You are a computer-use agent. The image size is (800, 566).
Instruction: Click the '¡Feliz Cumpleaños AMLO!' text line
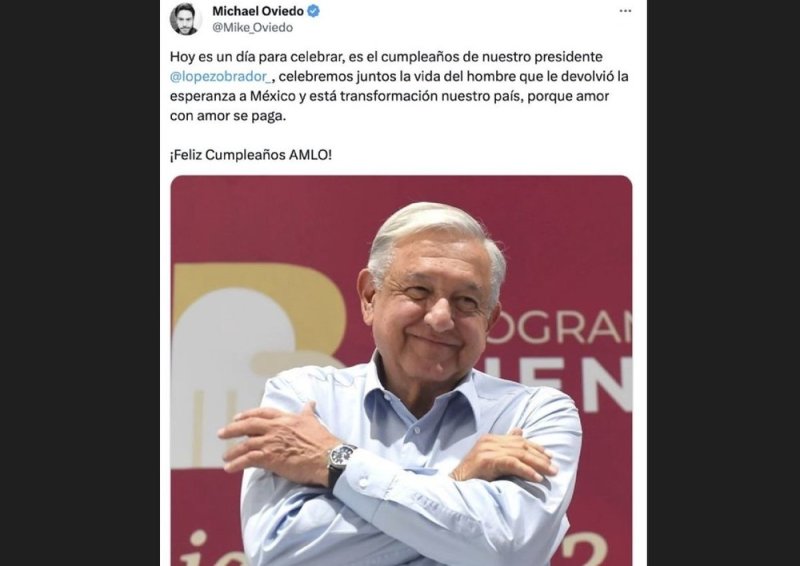coord(251,155)
